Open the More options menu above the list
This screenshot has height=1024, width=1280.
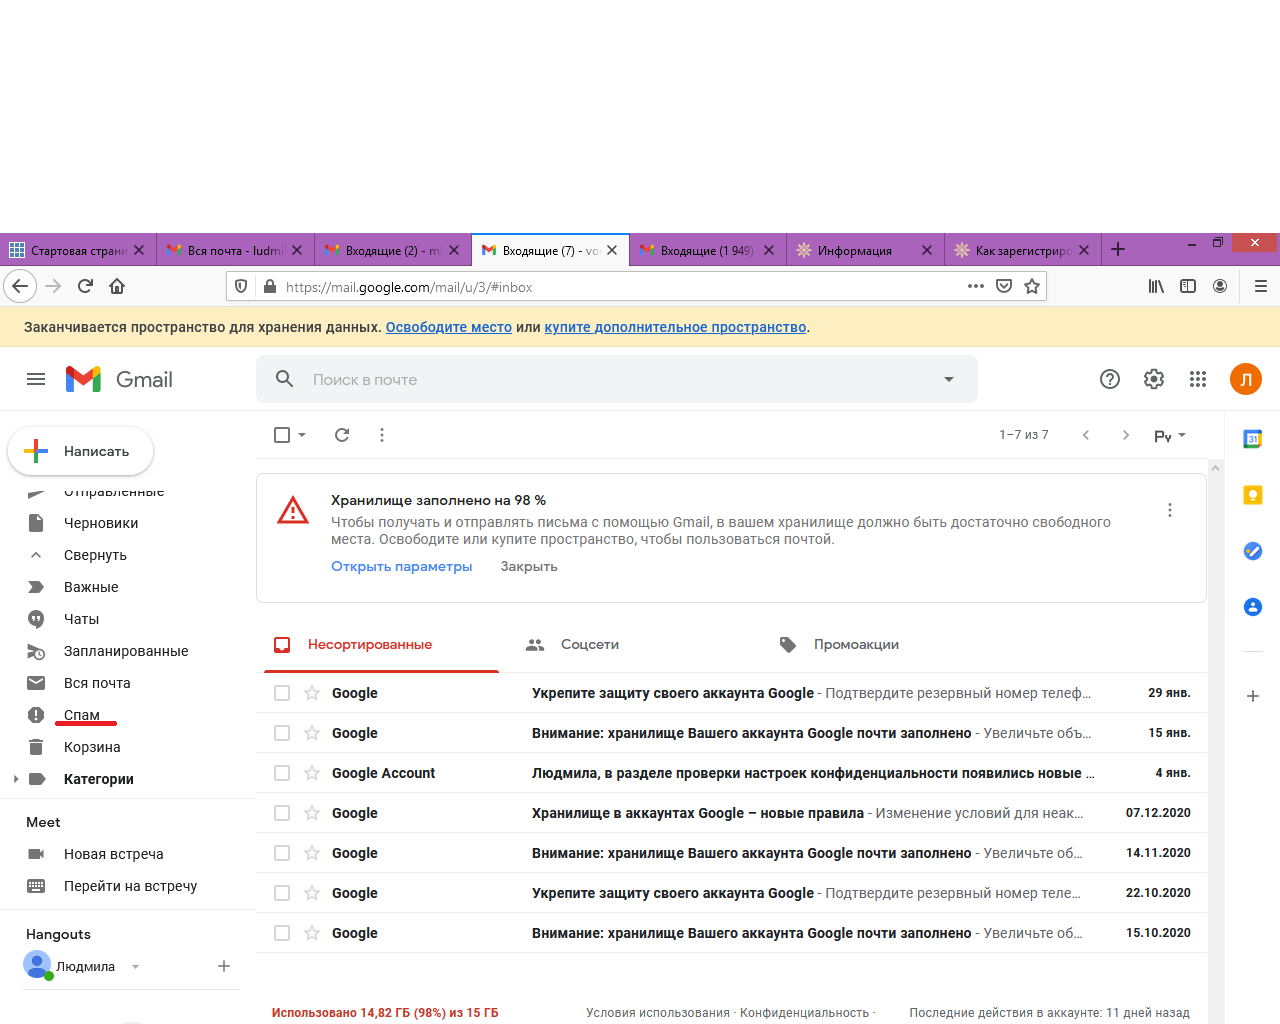[x=382, y=435]
